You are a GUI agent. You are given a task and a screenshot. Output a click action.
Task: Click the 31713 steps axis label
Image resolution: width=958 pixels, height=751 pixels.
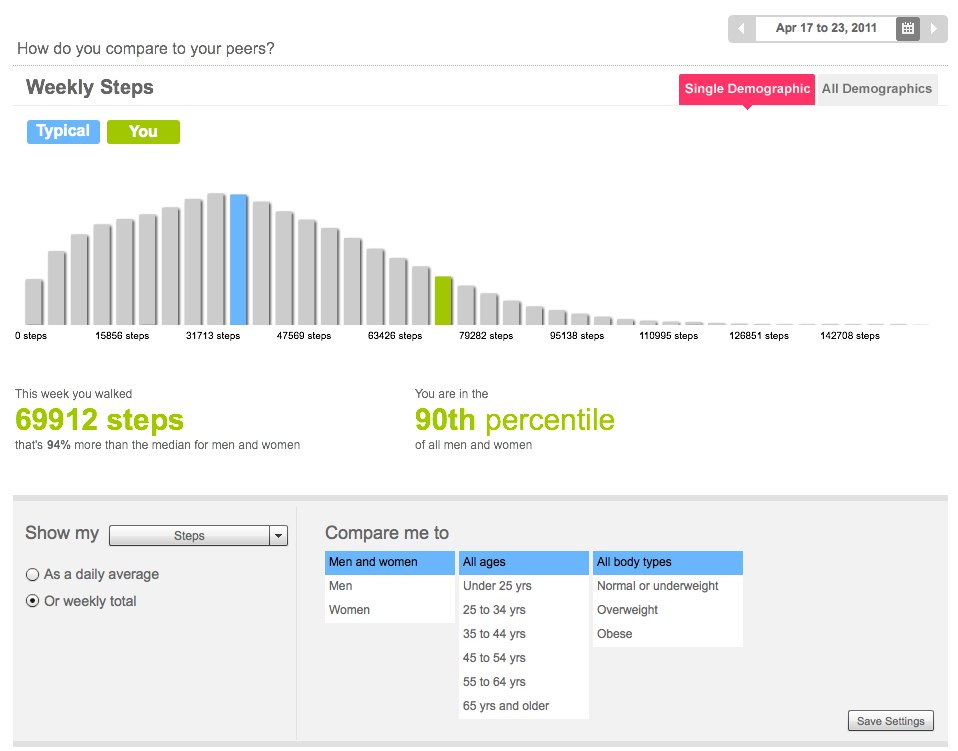click(x=213, y=335)
